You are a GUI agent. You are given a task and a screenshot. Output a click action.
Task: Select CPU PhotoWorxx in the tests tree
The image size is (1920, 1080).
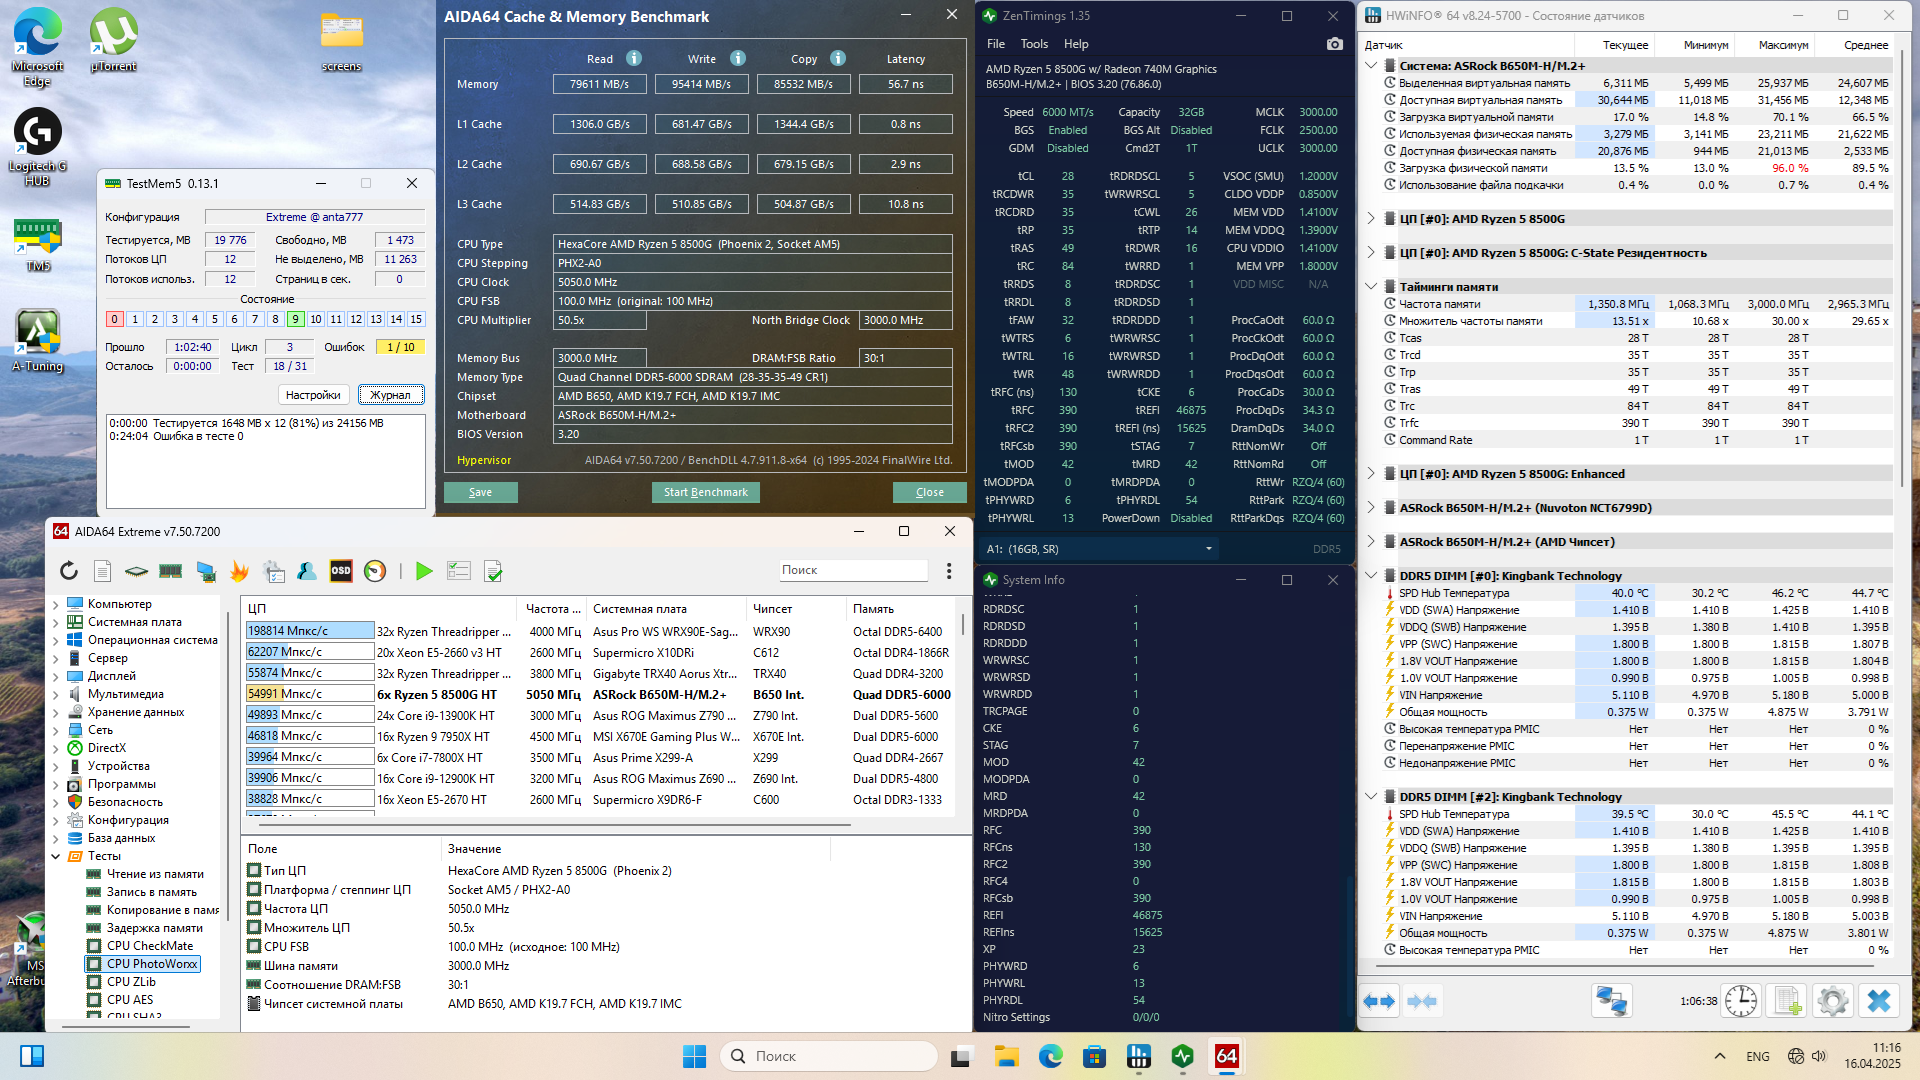pos(152,964)
